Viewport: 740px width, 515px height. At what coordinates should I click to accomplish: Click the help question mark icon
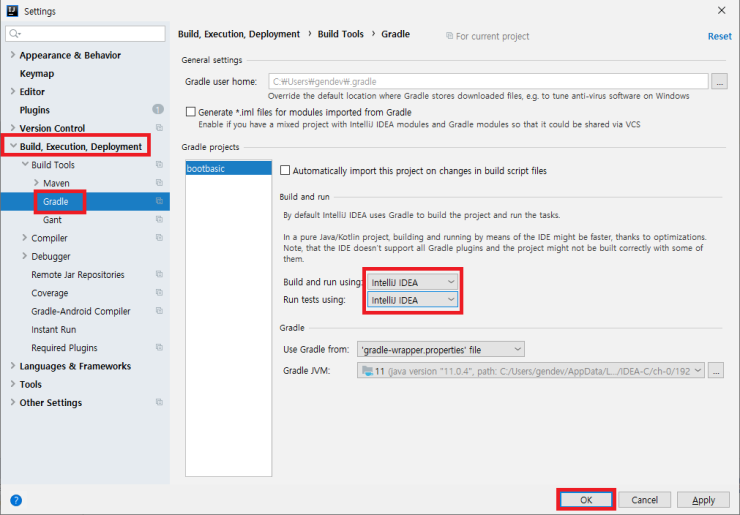click(x=16, y=500)
